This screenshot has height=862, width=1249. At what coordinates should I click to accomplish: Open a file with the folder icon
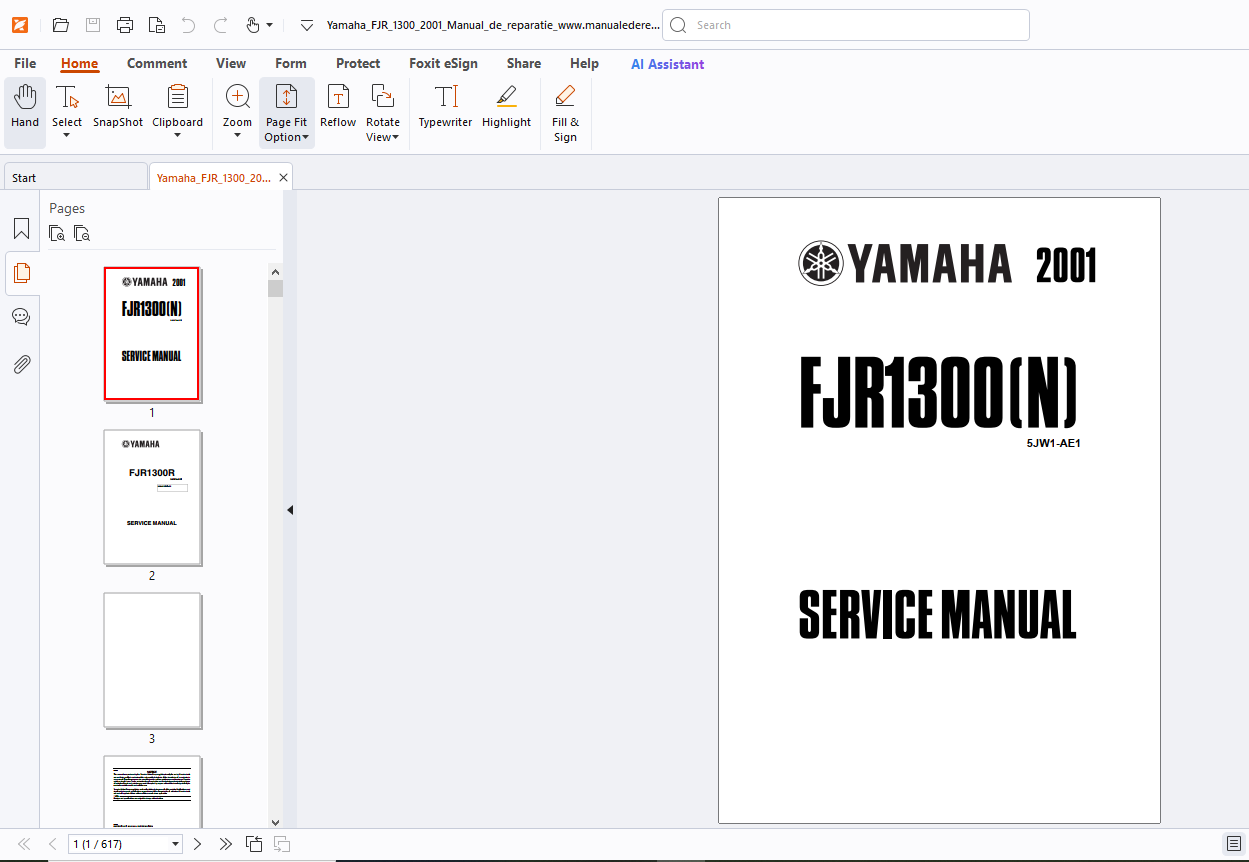(x=61, y=25)
